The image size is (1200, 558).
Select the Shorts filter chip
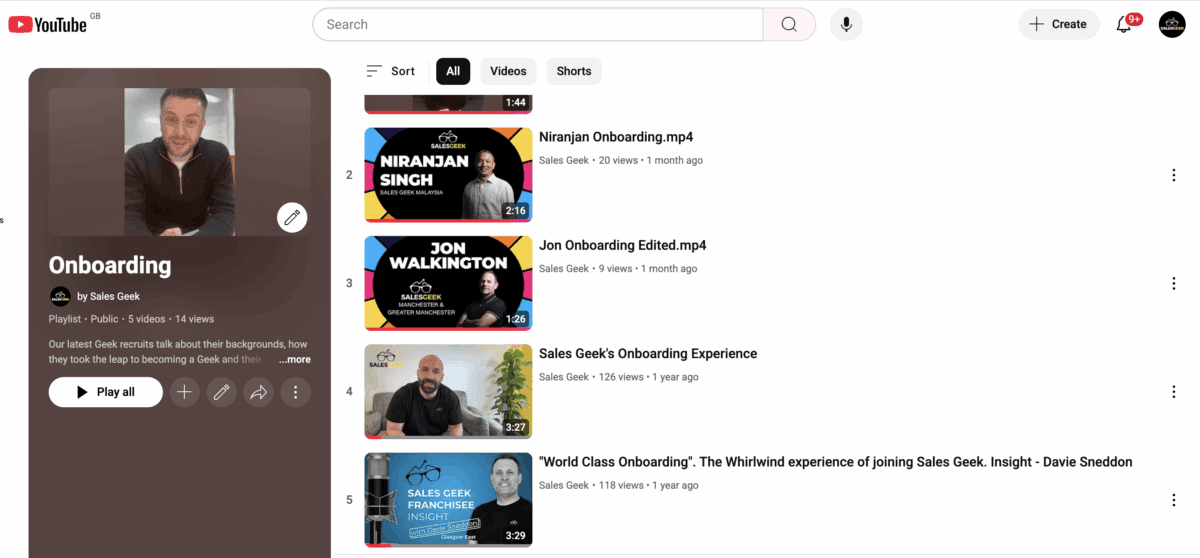pos(574,71)
